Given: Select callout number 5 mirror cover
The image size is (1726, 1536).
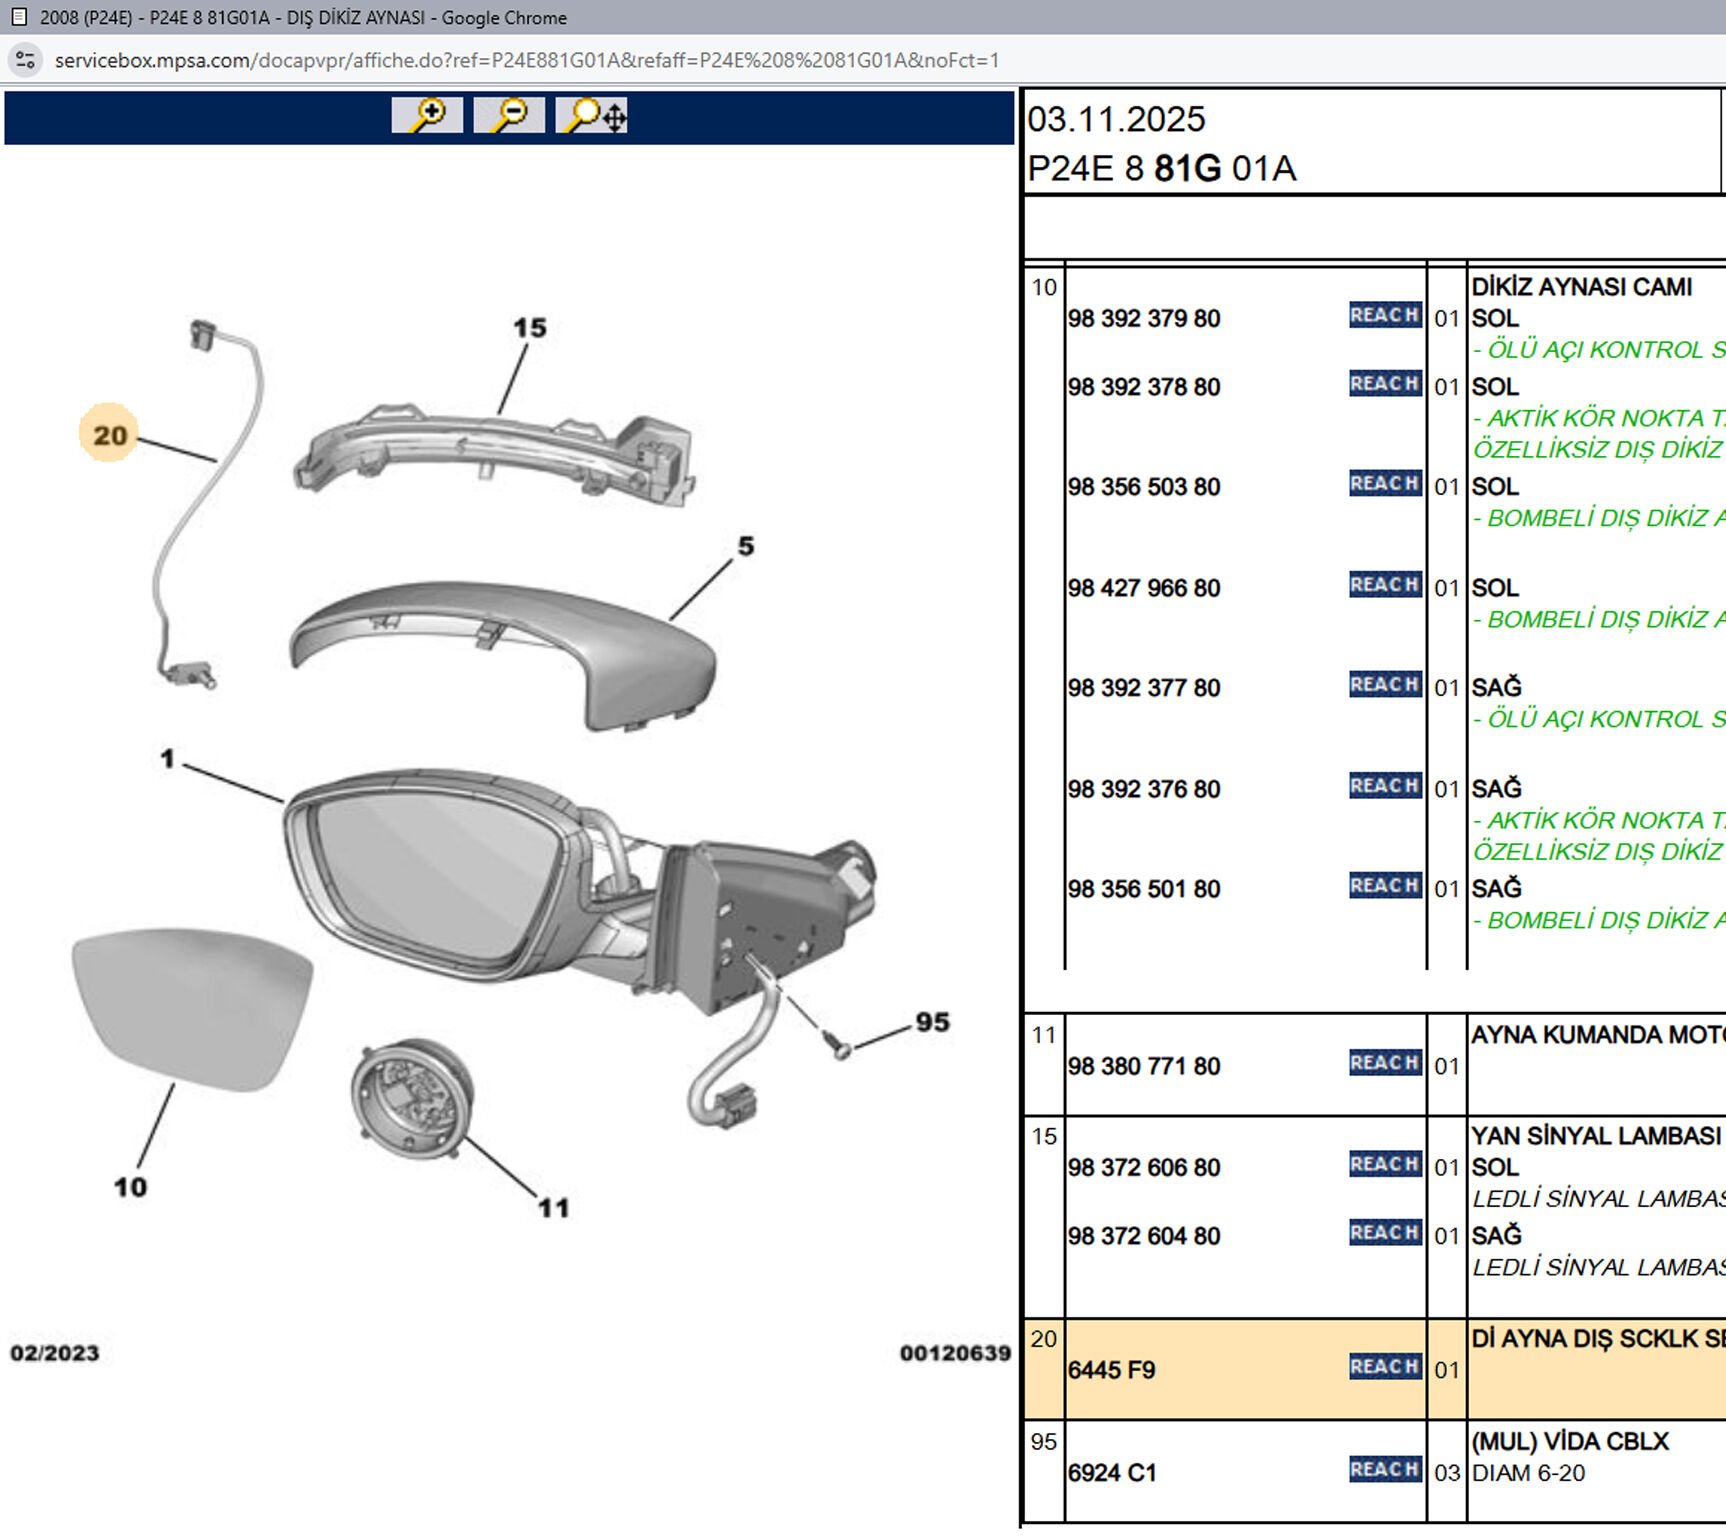Looking at the screenshot, I should [x=746, y=546].
